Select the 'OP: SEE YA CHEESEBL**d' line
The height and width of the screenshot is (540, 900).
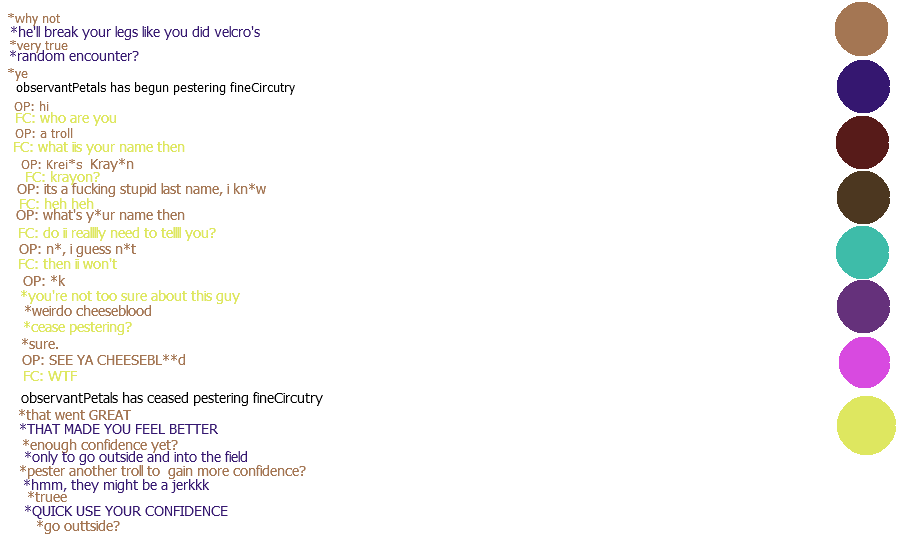[x=104, y=360]
